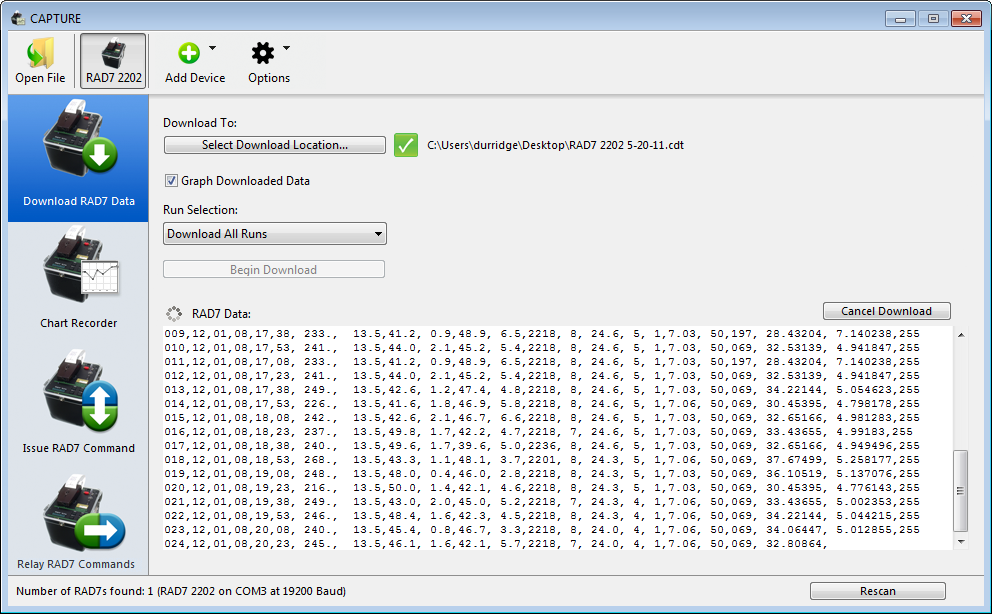992x614 pixels.
Task: Click the RAD7 data scrollbar thumb
Action: tap(961, 491)
